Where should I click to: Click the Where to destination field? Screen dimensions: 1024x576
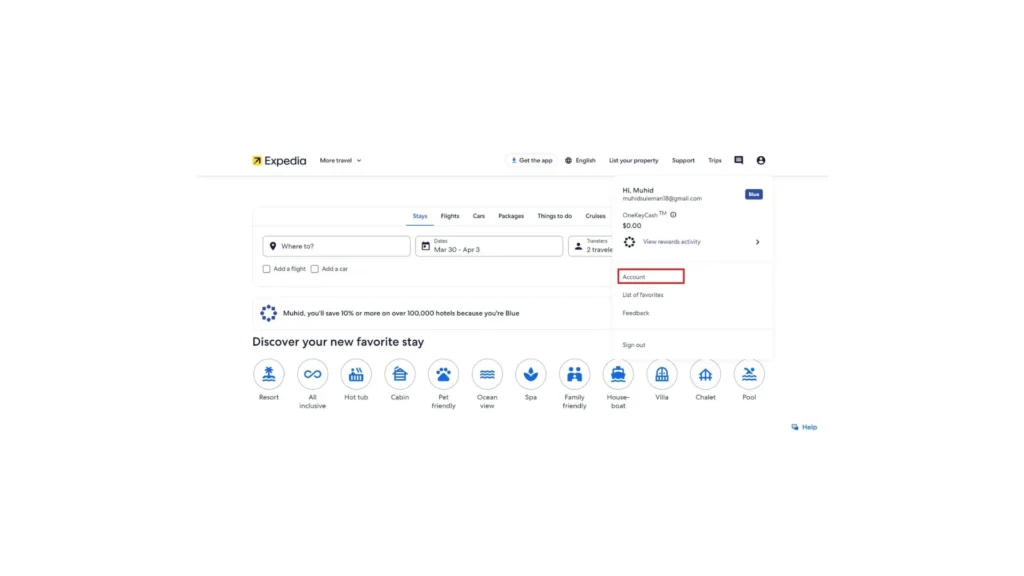tap(336, 246)
